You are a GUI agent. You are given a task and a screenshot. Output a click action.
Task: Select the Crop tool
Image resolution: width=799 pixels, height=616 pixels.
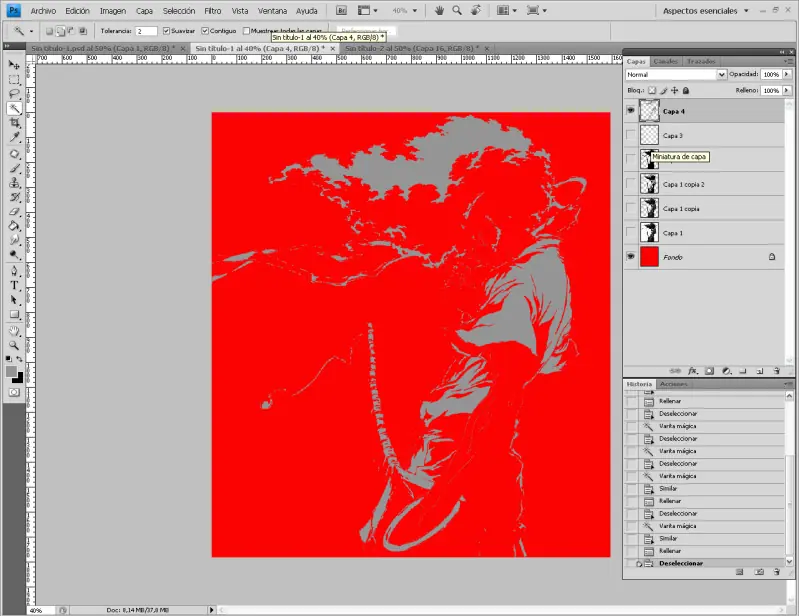coord(14,122)
